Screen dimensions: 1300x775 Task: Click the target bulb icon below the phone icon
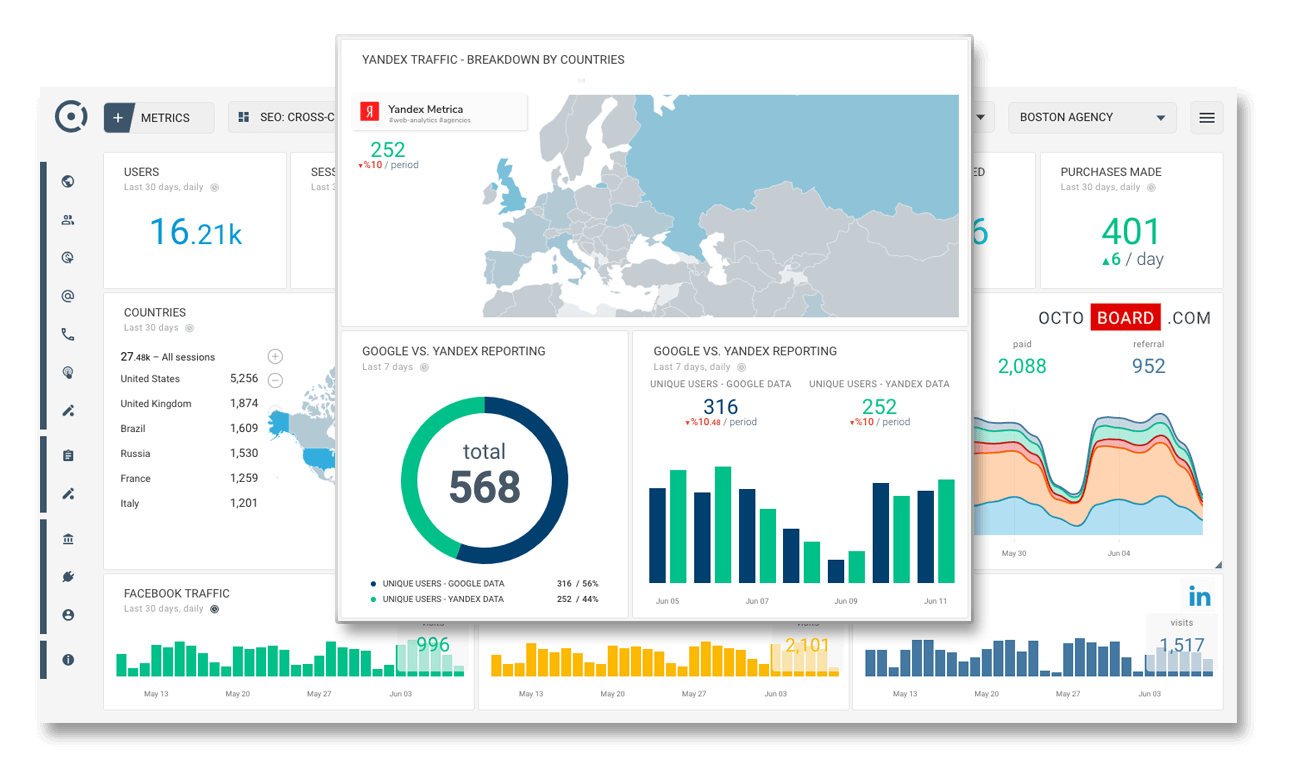tap(68, 372)
